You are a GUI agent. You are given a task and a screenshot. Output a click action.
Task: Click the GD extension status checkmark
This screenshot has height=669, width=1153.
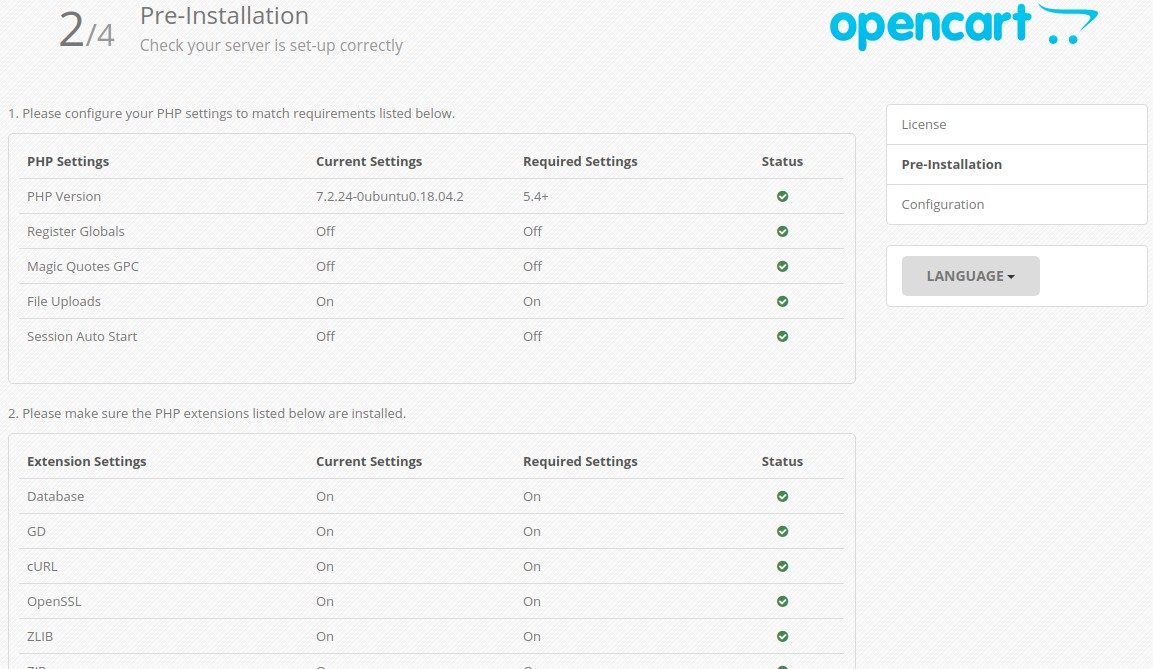[x=782, y=531]
